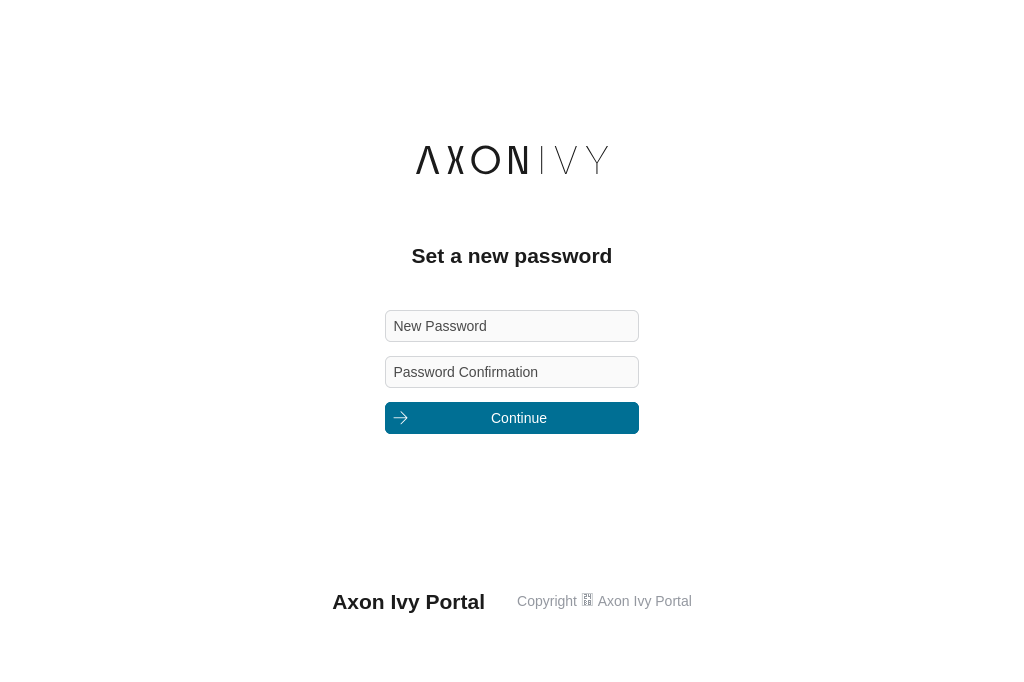Select the Copyright Axon Ivy Portal text
Viewport: 1024px width, 682px height.
pyautogui.click(x=604, y=601)
